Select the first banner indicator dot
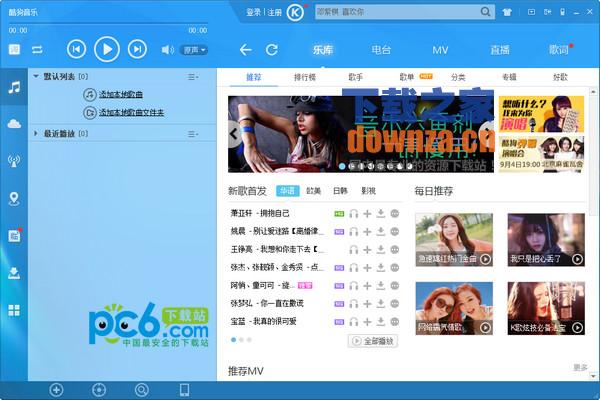The width and height of the screenshot is (600, 400). (x=342, y=166)
